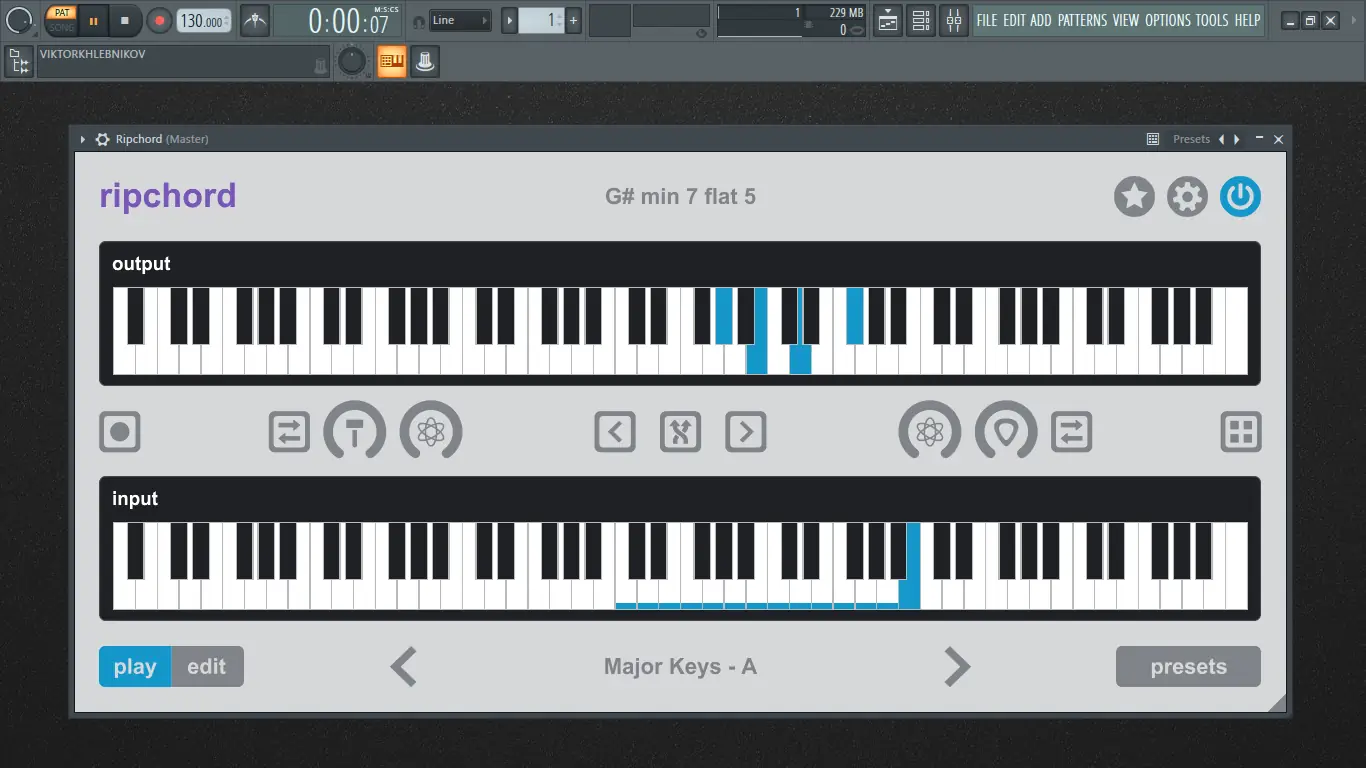Minimize the Ripchord plugin window
This screenshot has height=768, width=1366.
(1259, 139)
